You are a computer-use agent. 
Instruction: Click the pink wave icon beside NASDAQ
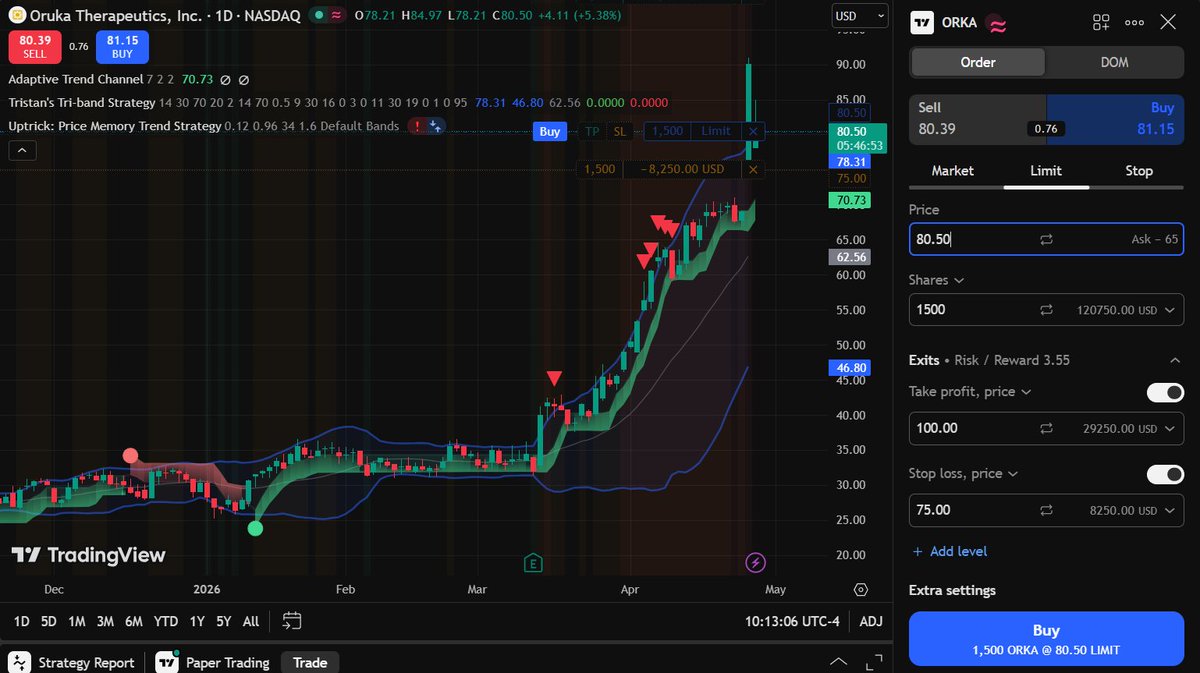(x=337, y=15)
